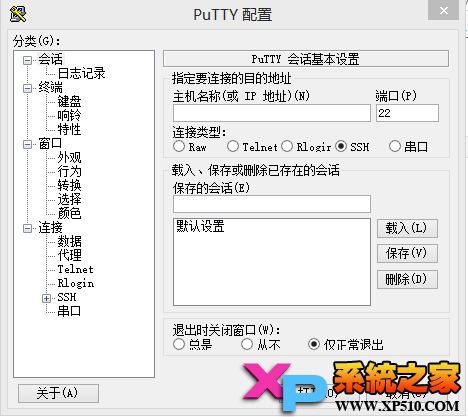This screenshot has height=417, width=468.
Task: Open 键盘 settings in tree
Action: pyautogui.click(x=69, y=101)
